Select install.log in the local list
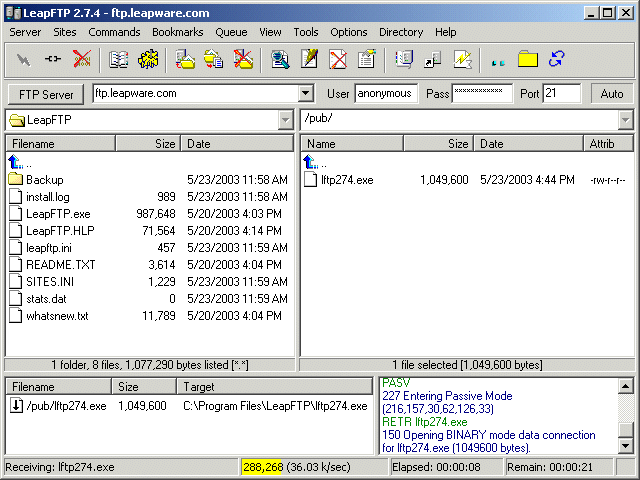Image resolution: width=640 pixels, height=480 pixels. (x=149, y=197)
